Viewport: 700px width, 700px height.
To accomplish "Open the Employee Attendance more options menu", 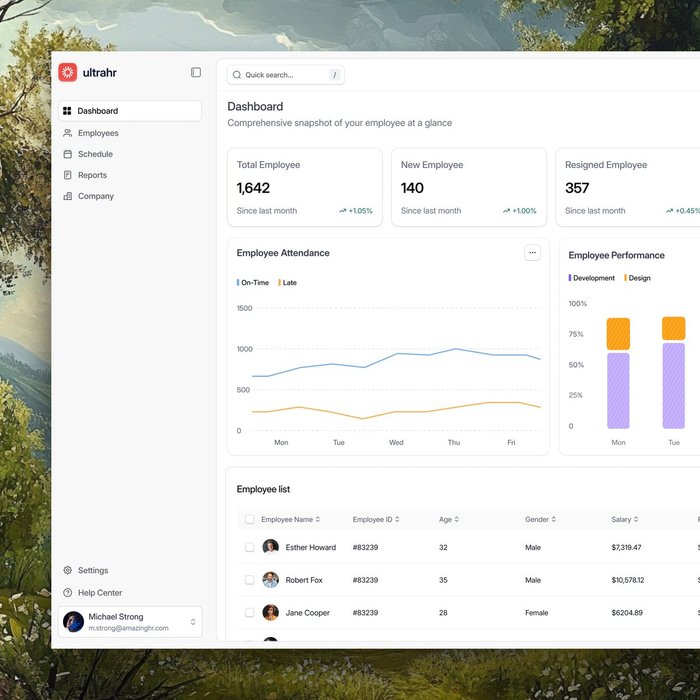I will tap(532, 253).
